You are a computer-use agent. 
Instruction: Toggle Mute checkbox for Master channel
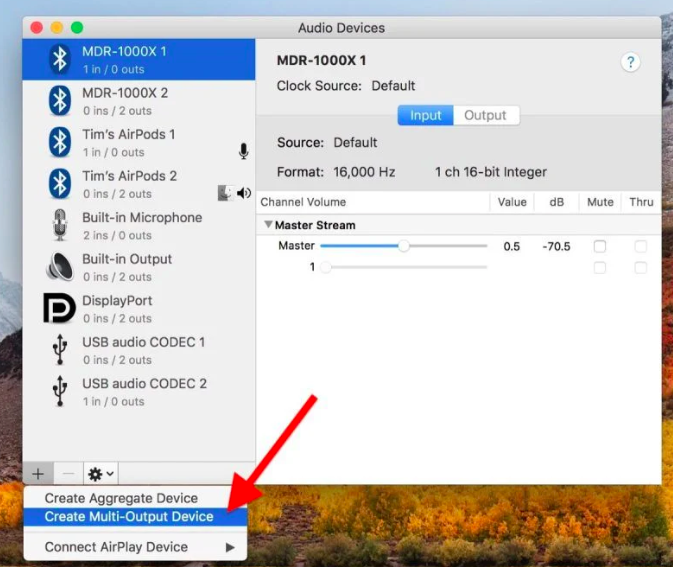(600, 246)
